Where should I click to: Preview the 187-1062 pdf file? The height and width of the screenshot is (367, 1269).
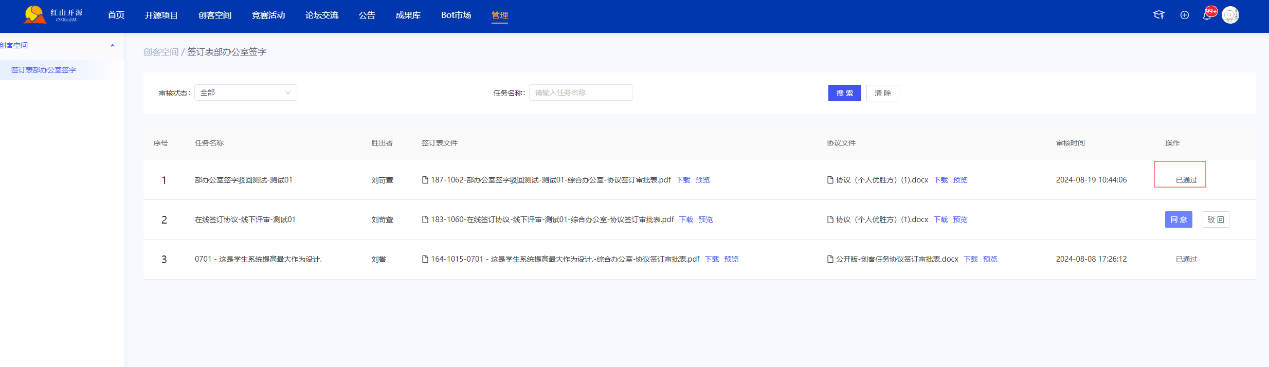(703, 180)
